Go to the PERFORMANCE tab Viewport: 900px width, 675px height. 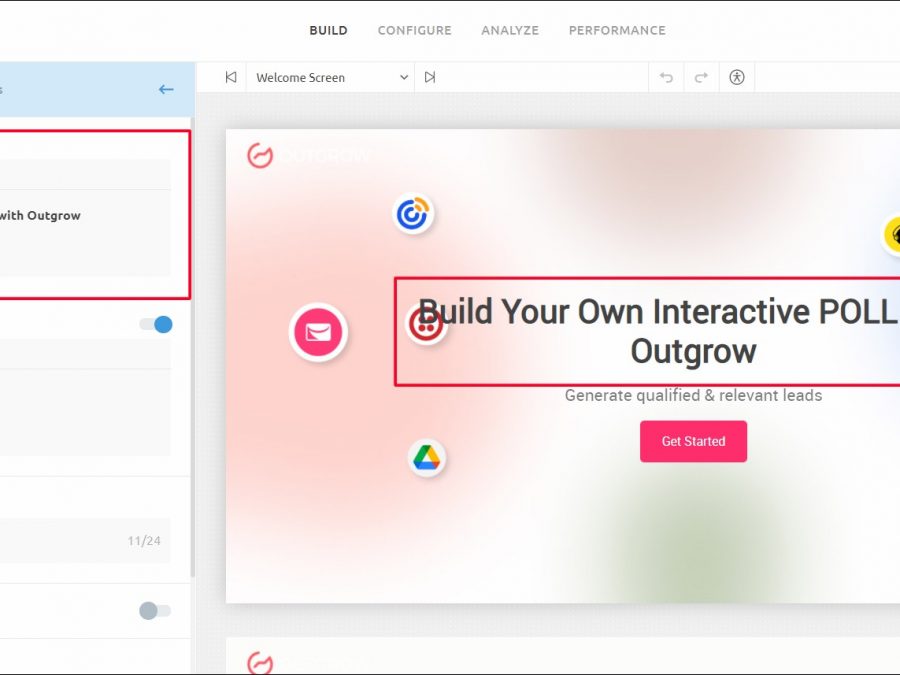(x=617, y=30)
